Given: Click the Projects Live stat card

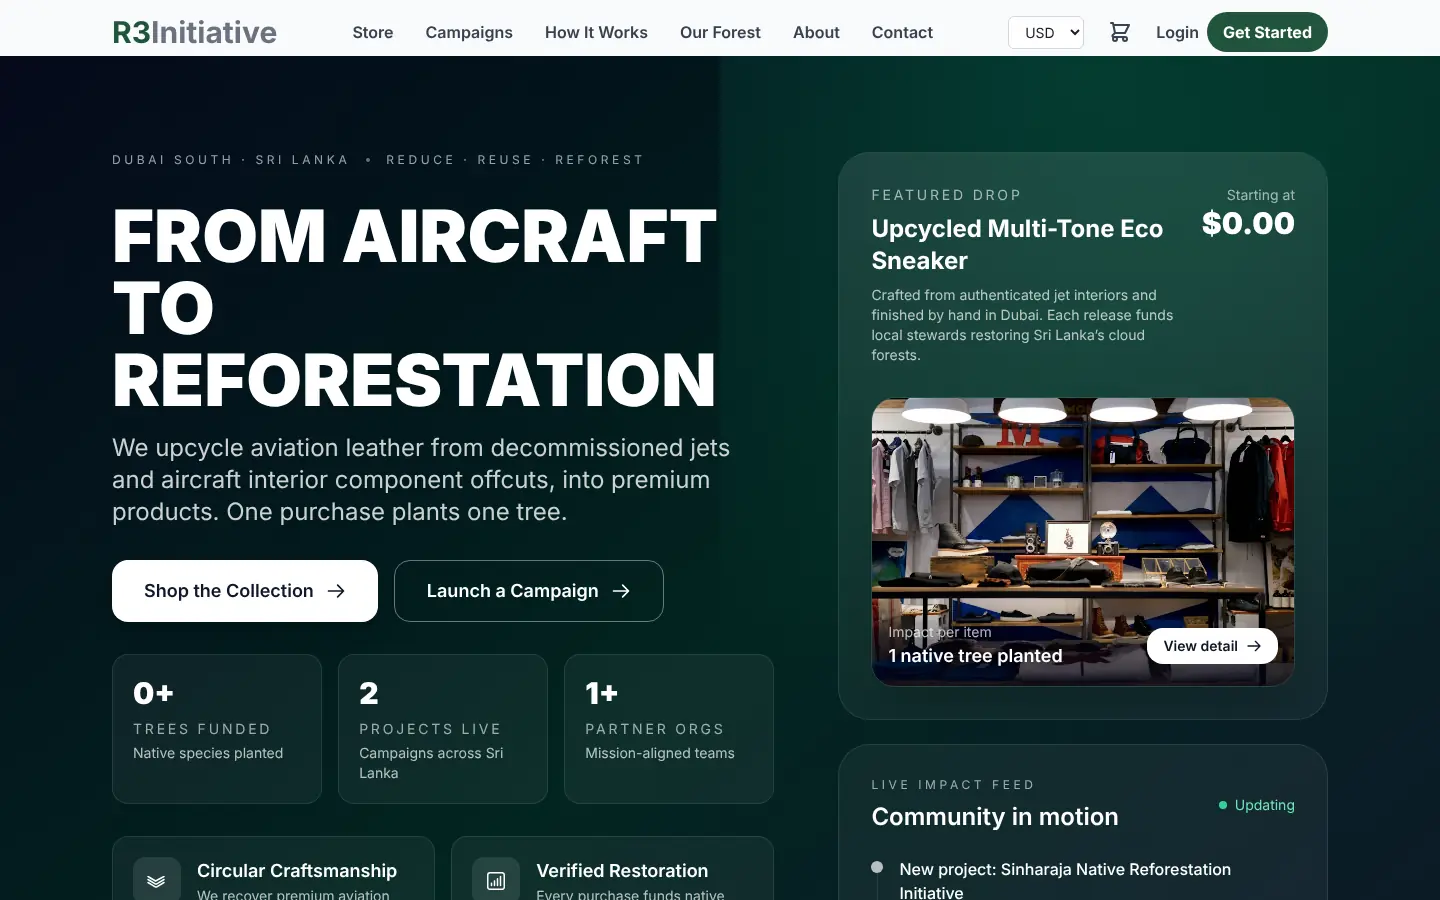Looking at the screenshot, I should click(x=443, y=729).
